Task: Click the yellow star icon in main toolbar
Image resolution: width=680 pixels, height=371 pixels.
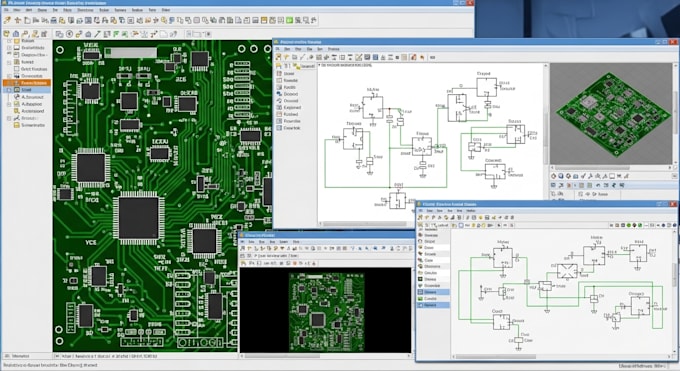Action: pos(18,20)
